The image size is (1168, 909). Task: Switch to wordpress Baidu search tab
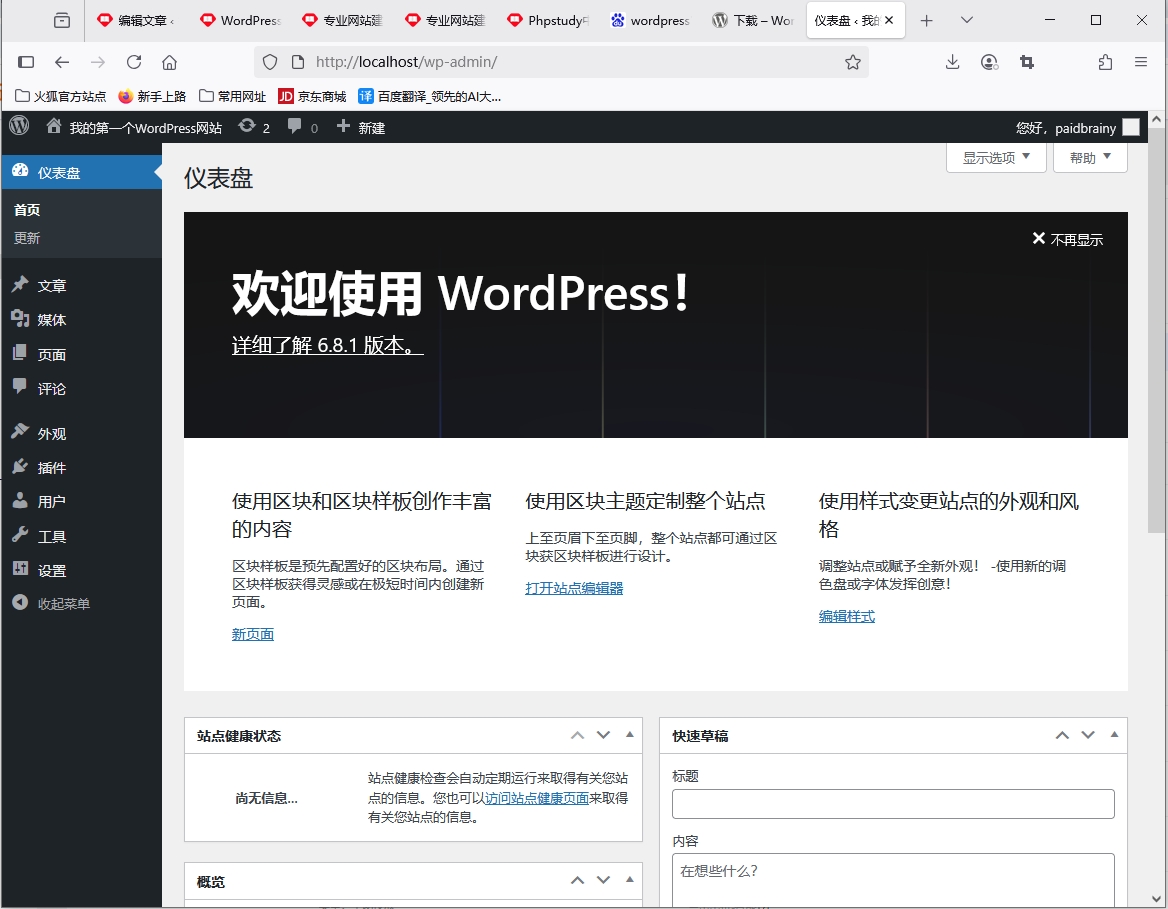[650, 21]
